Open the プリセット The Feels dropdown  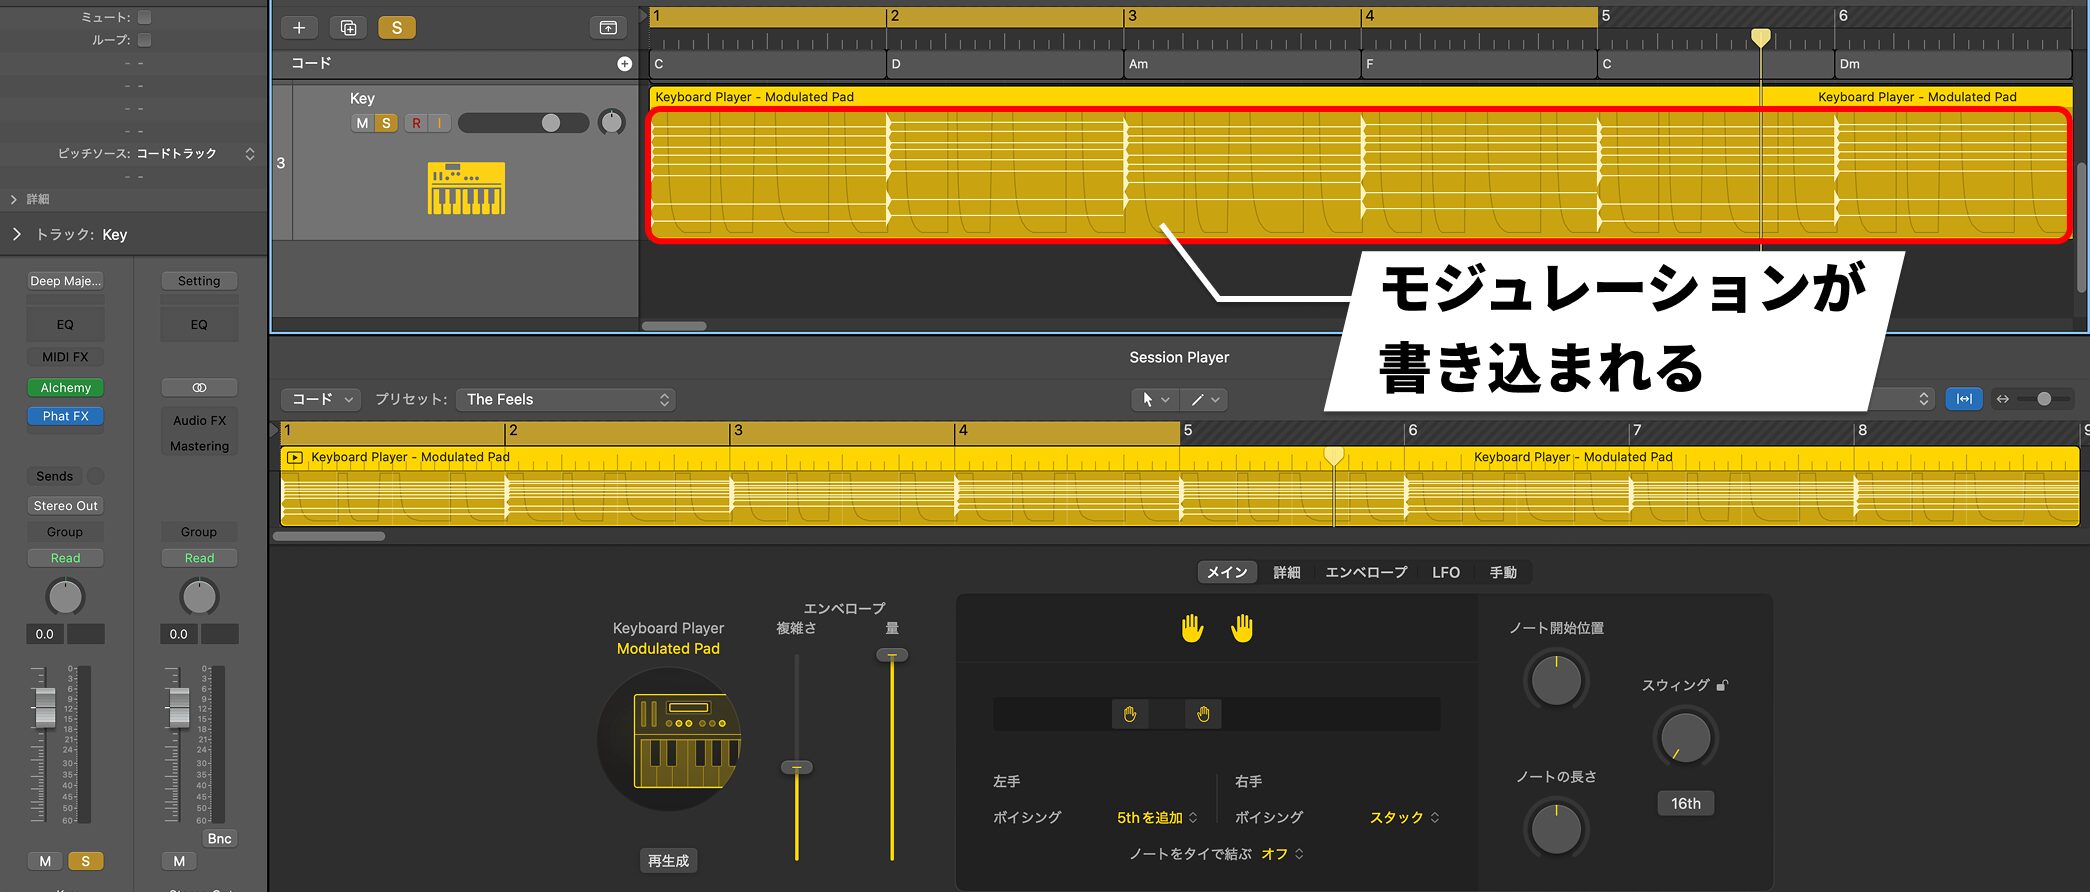(566, 400)
